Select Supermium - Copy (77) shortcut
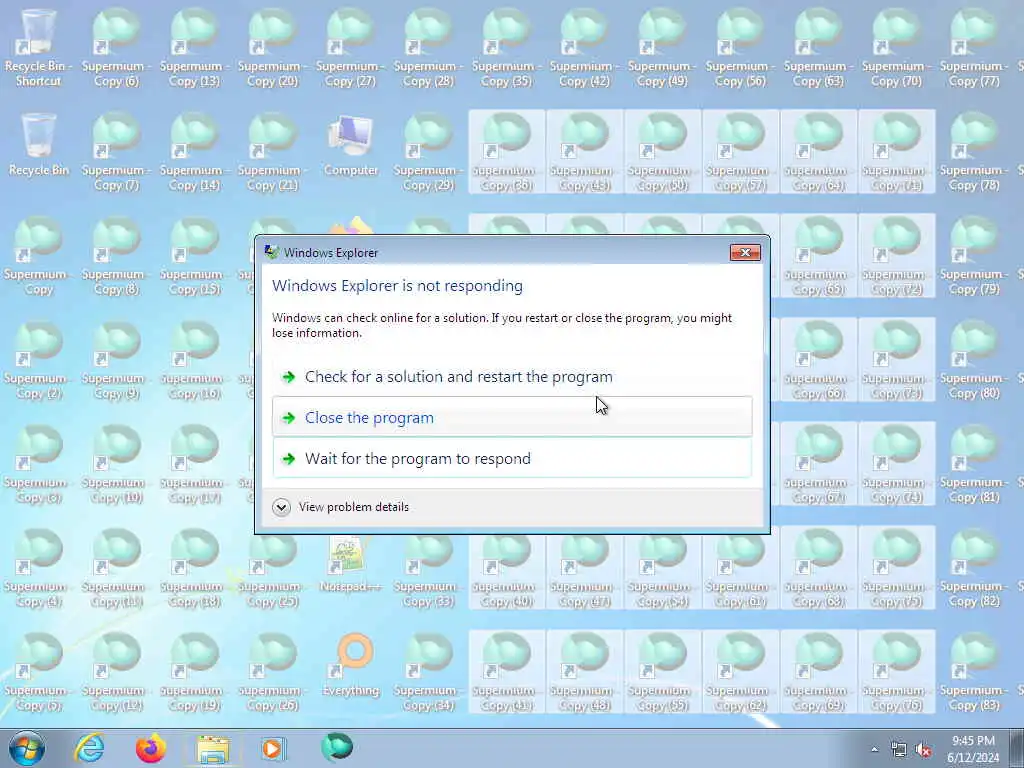 click(x=974, y=48)
